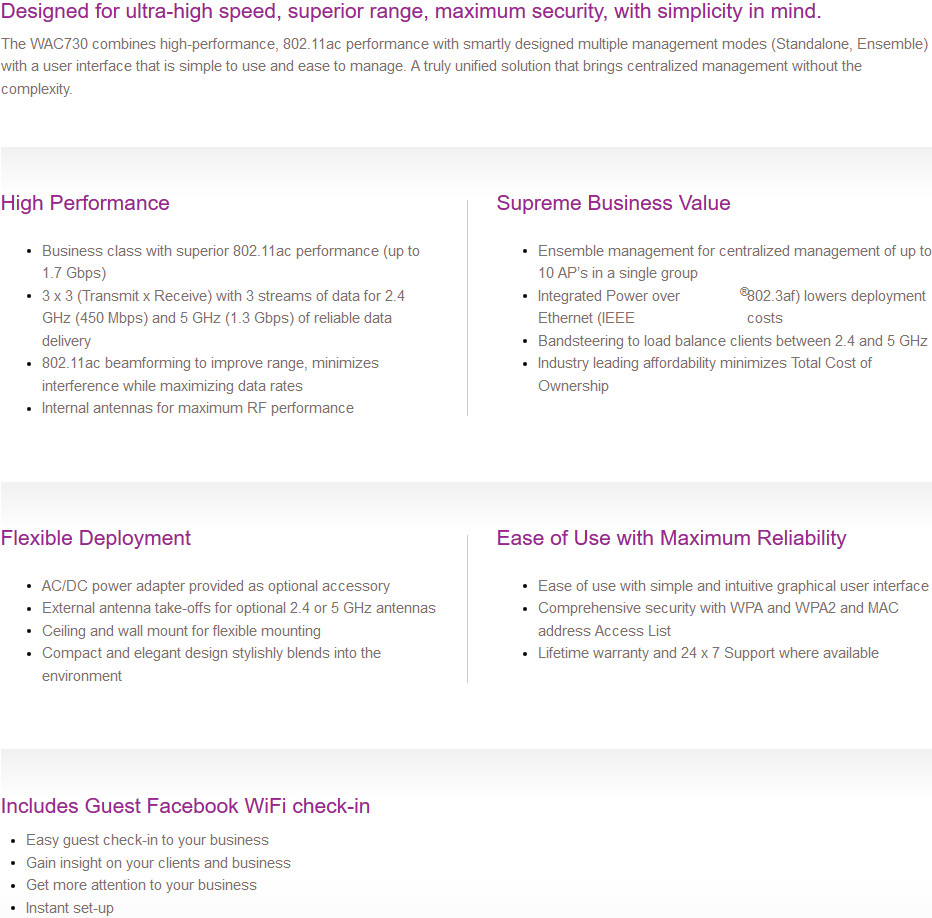Click the 'Bandsteering to load balance' bullet
The image size is (932, 918).
[732, 341]
